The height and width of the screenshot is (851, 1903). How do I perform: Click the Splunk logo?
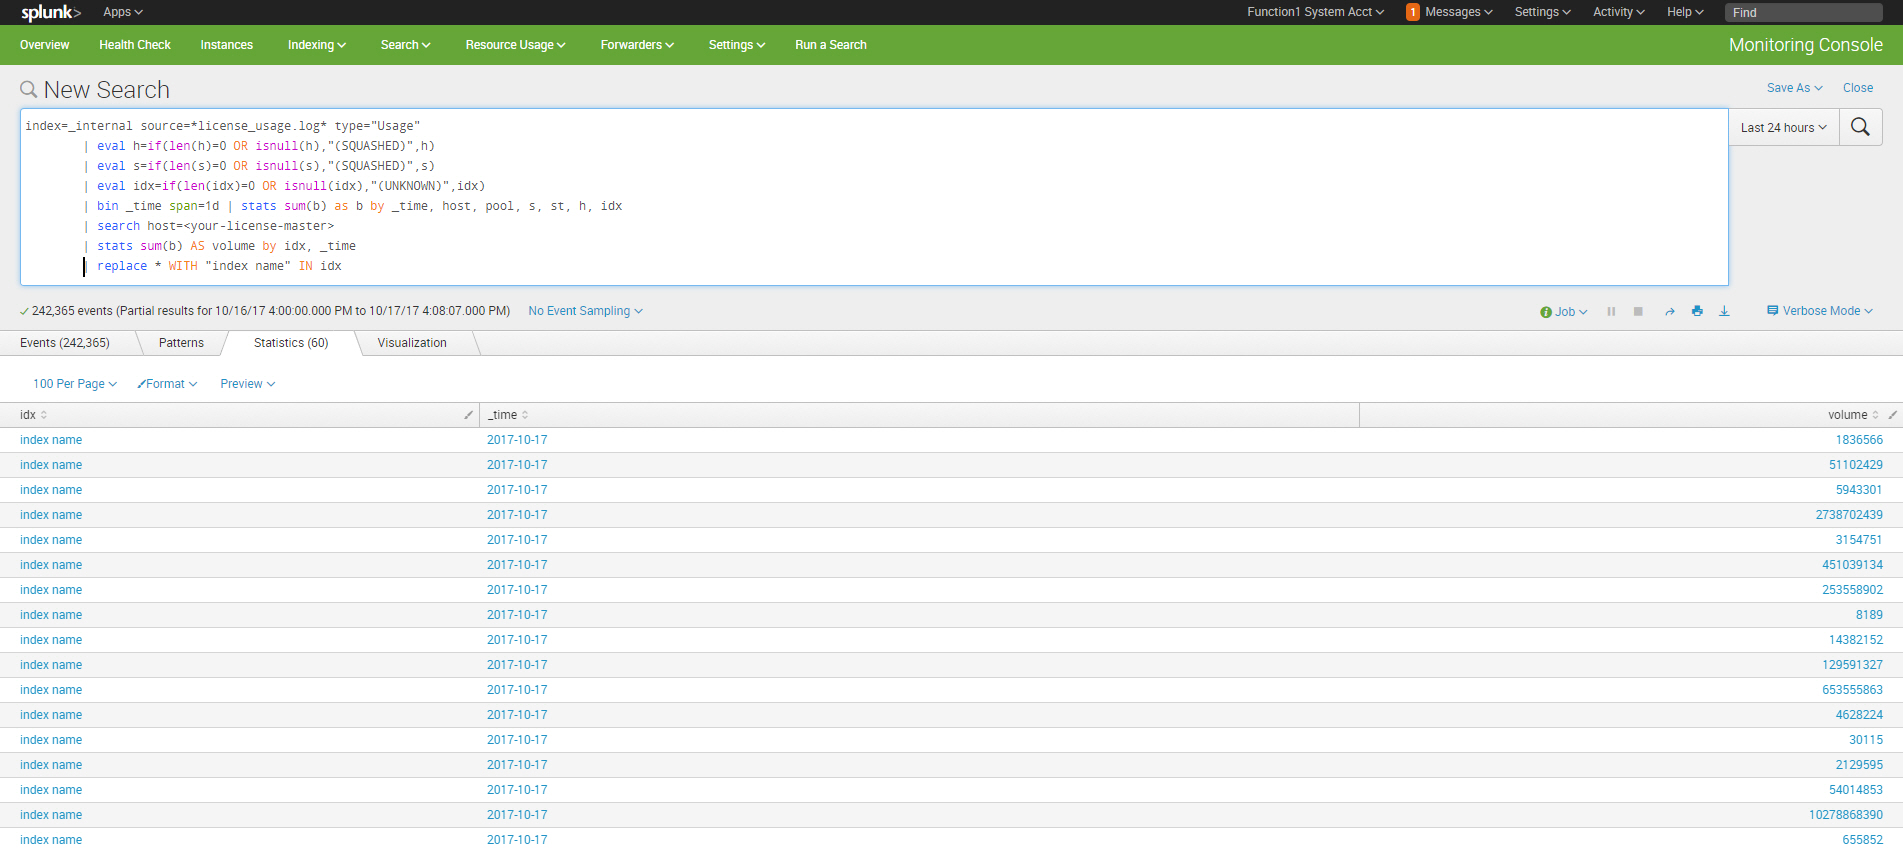[x=51, y=12]
